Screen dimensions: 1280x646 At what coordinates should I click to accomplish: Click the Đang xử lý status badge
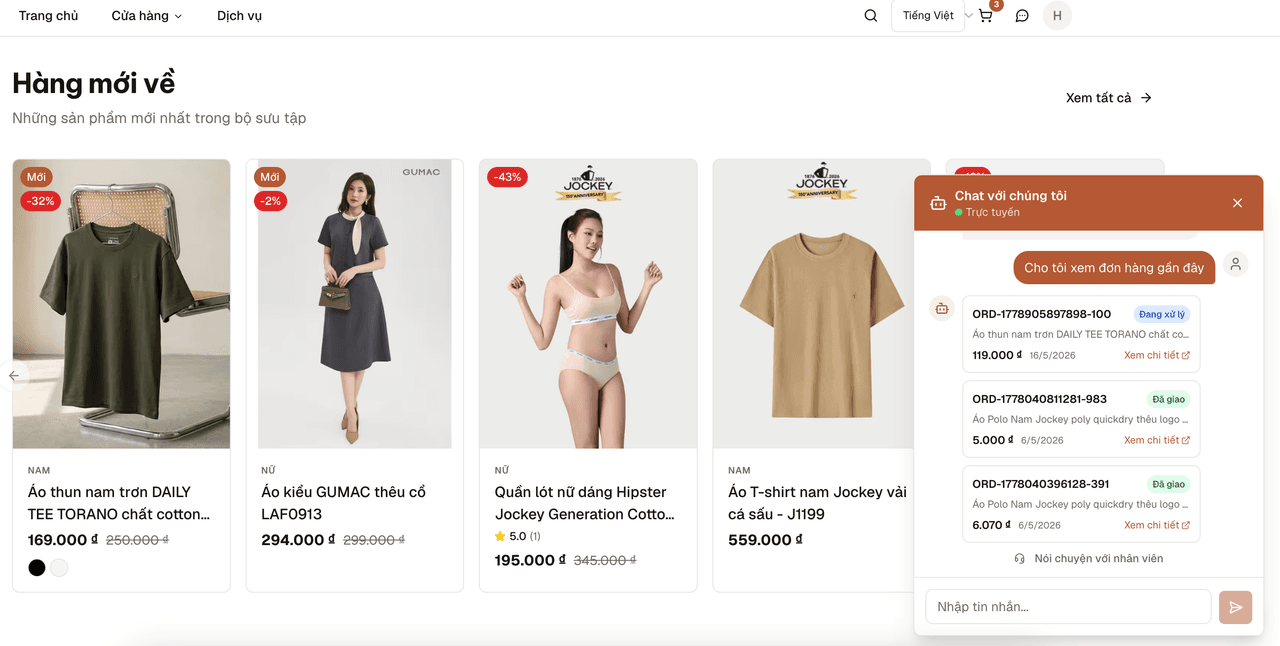[1161, 314]
